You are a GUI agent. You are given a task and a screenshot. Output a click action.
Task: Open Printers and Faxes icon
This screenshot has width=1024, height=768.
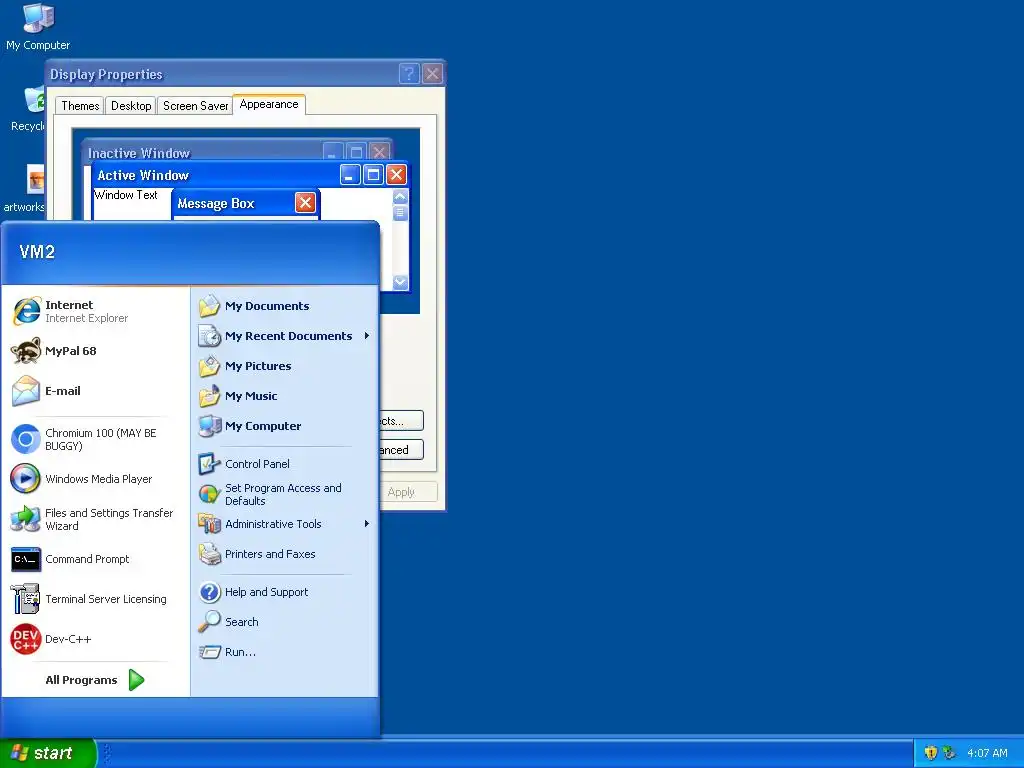point(210,554)
